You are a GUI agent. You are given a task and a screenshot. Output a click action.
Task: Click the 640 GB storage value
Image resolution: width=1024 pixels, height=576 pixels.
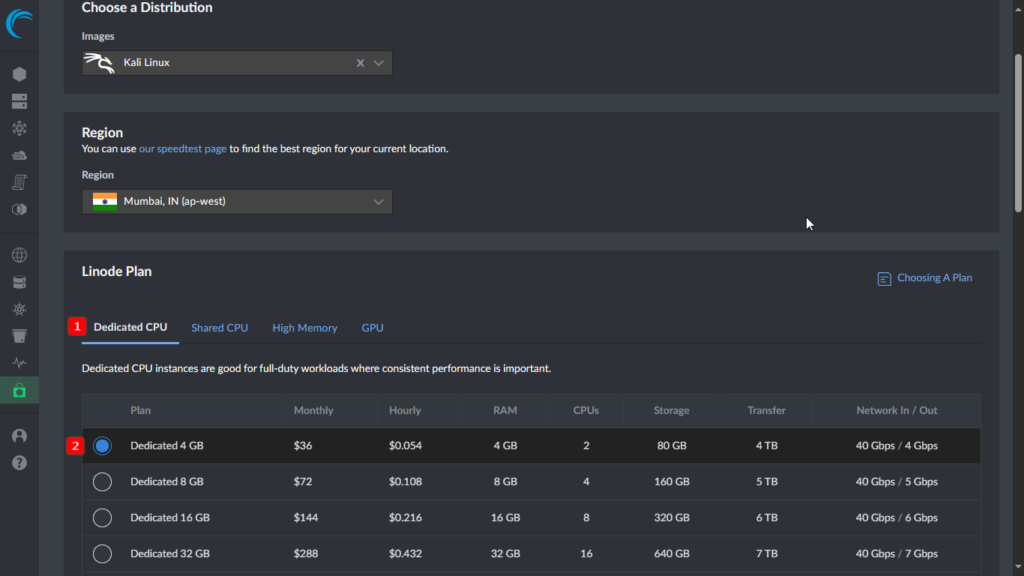pyautogui.click(x=671, y=553)
